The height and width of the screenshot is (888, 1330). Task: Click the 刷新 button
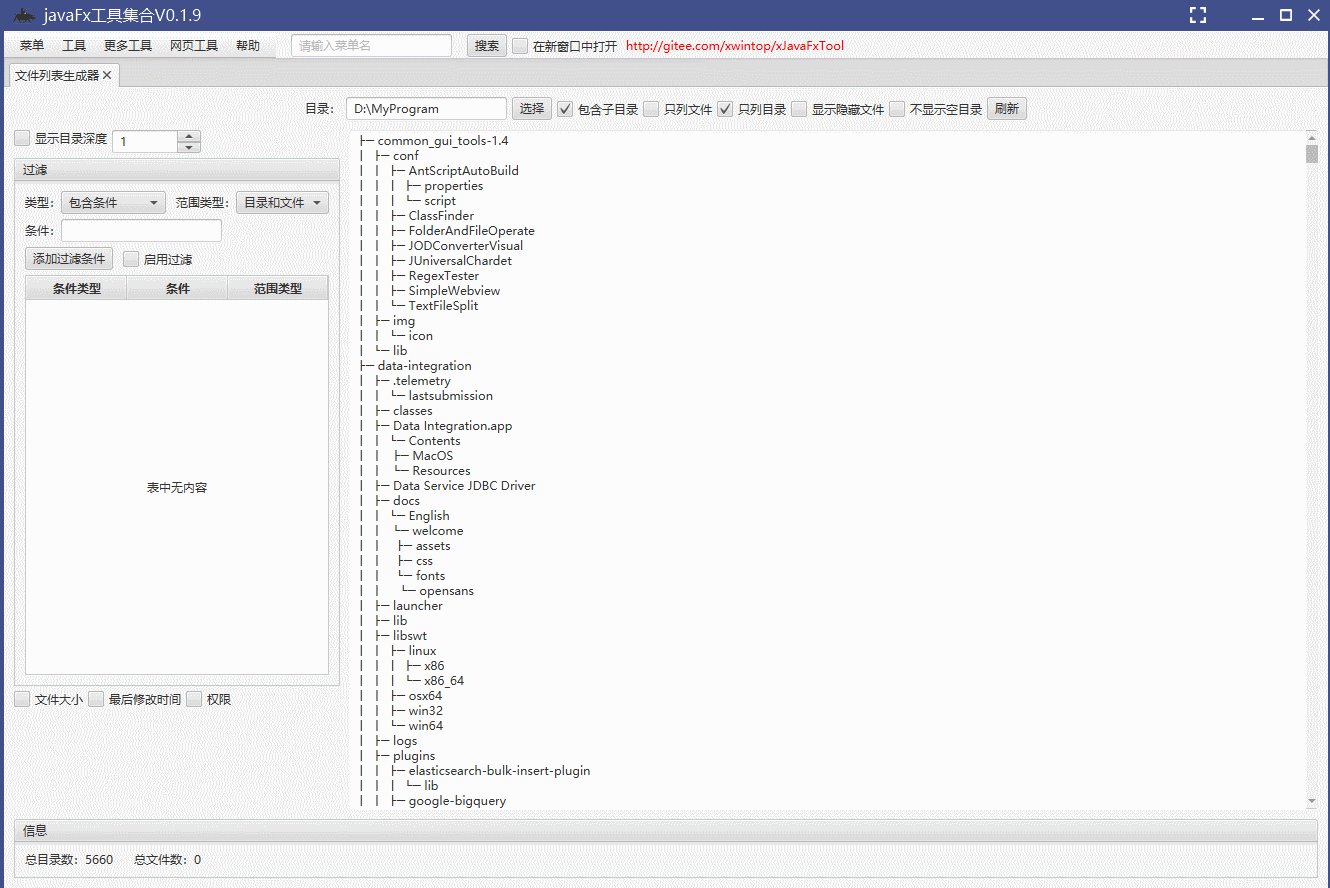tap(1007, 109)
